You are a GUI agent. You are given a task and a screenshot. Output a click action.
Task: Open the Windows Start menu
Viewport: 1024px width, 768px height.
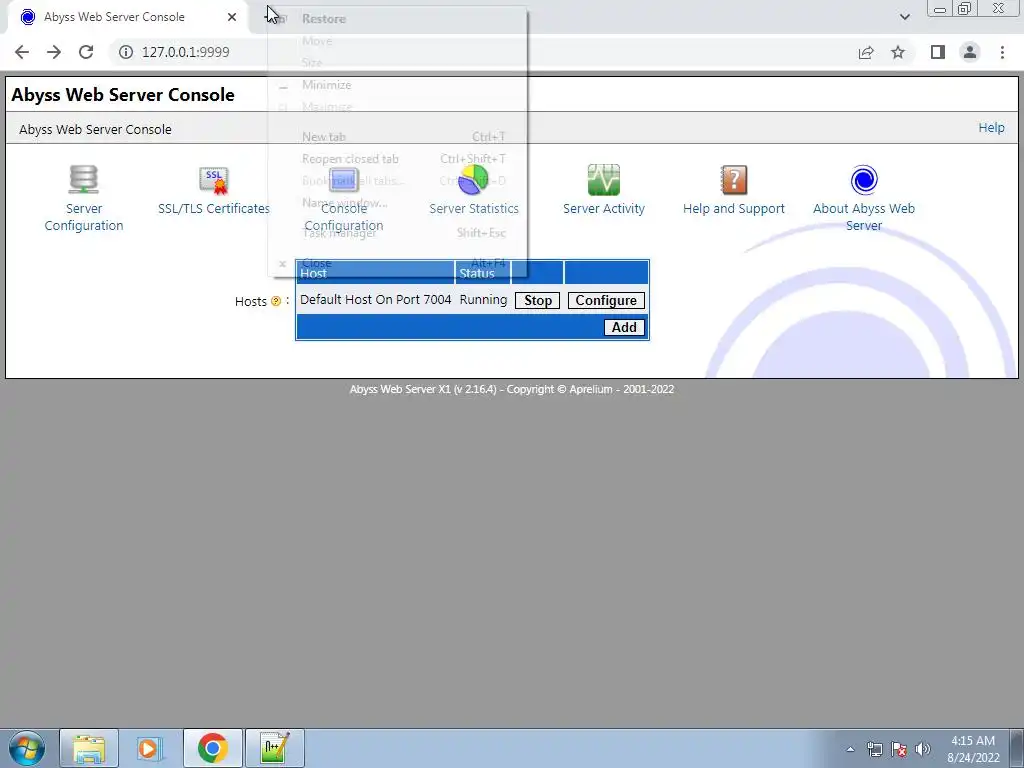pyautogui.click(x=27, y=748)
